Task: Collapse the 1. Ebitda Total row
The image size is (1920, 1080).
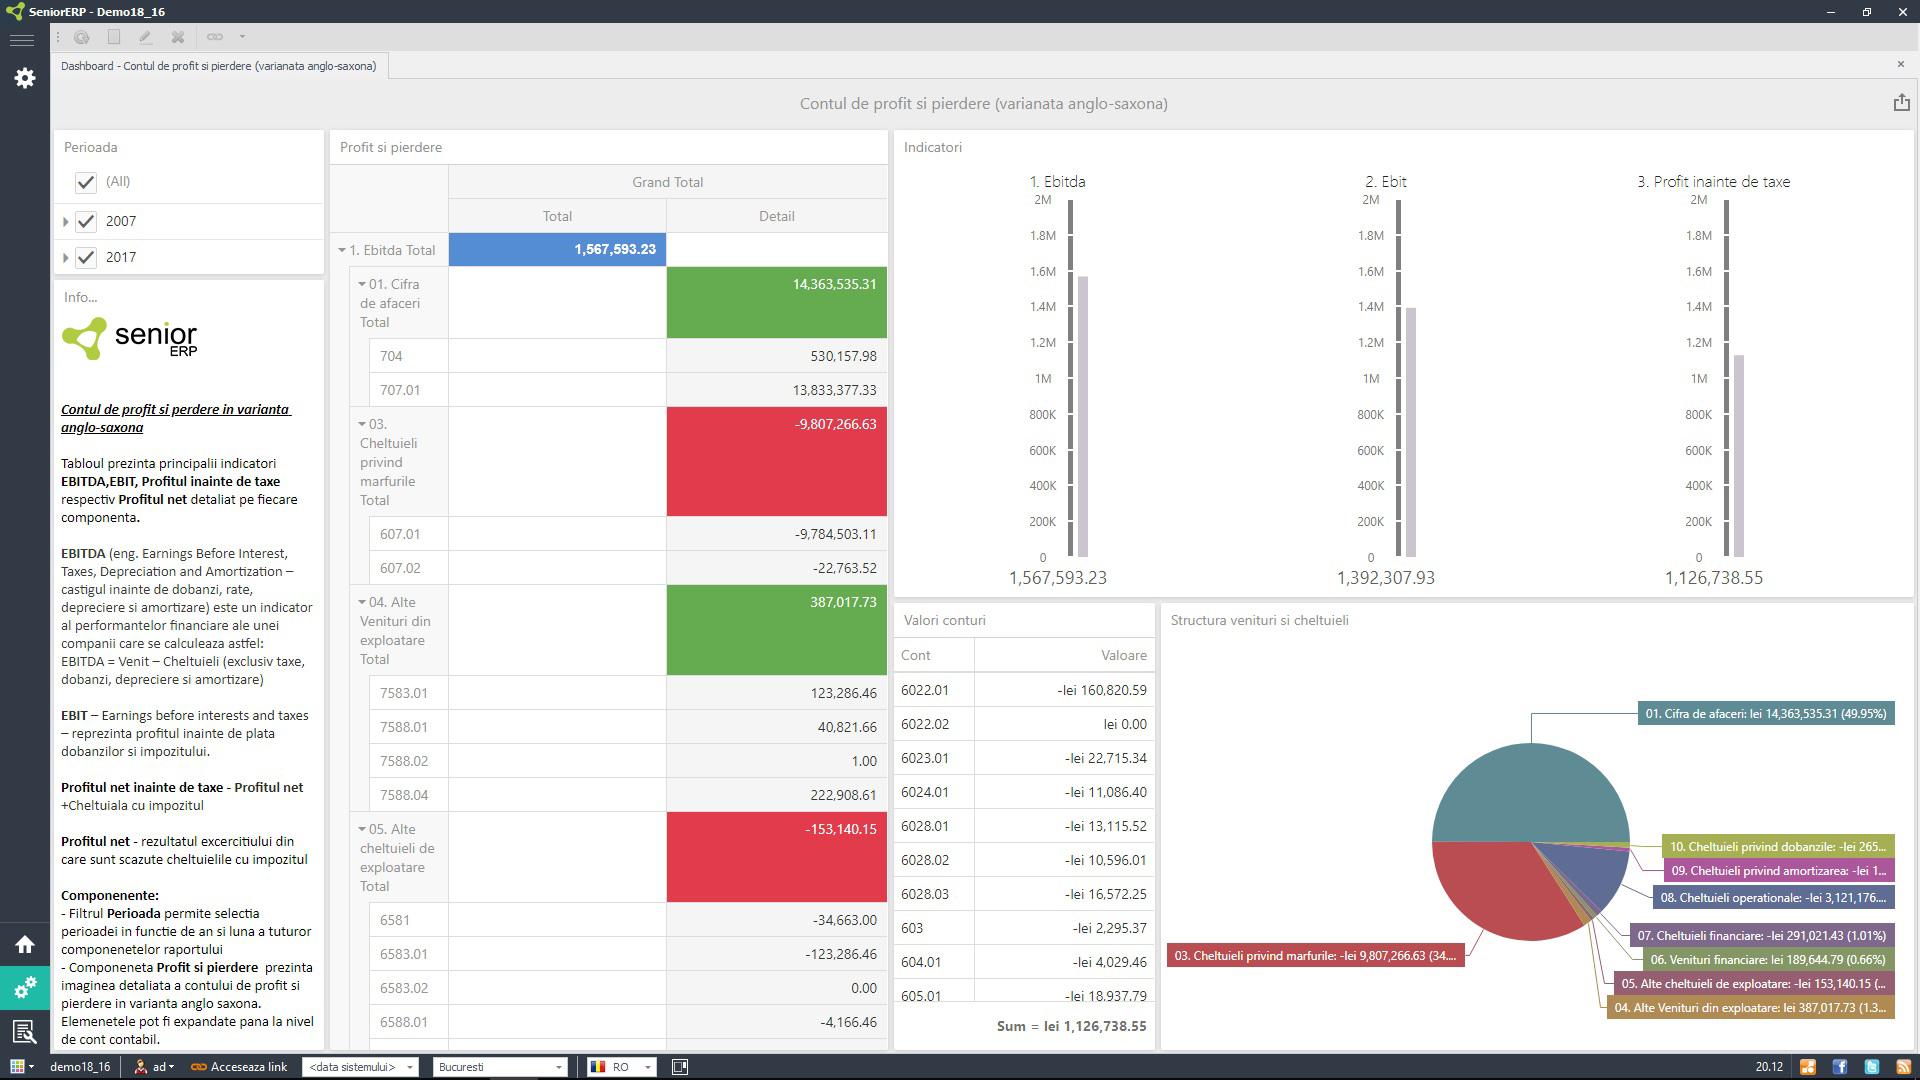Action: pos(342,250)
